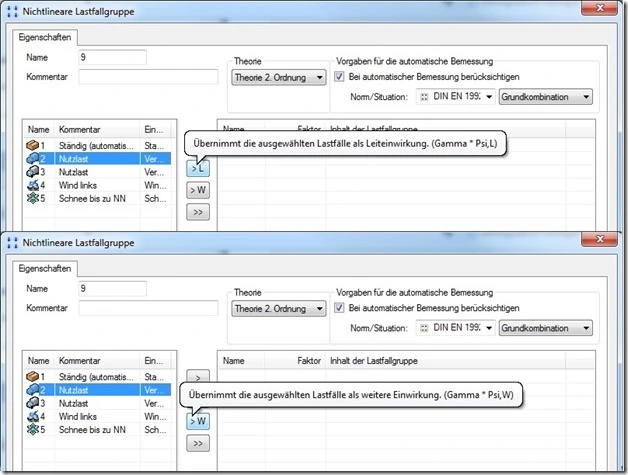Switch to 'Eigenschaften' tab in lower dialog
This screenshot has height=475, width=628.
coord(45,268)
